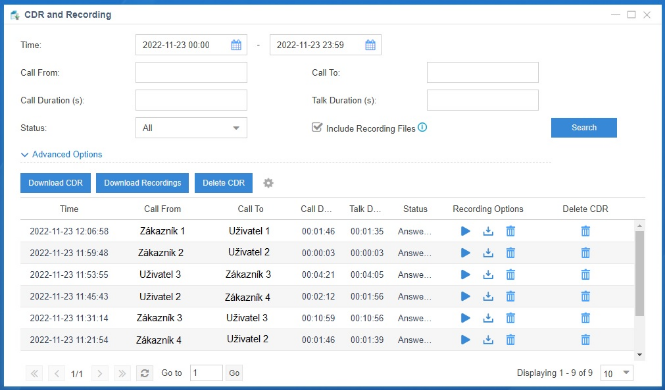Refresh the CDR list
The height and width of the screenshot is (390, 665).
coord(145,373)
